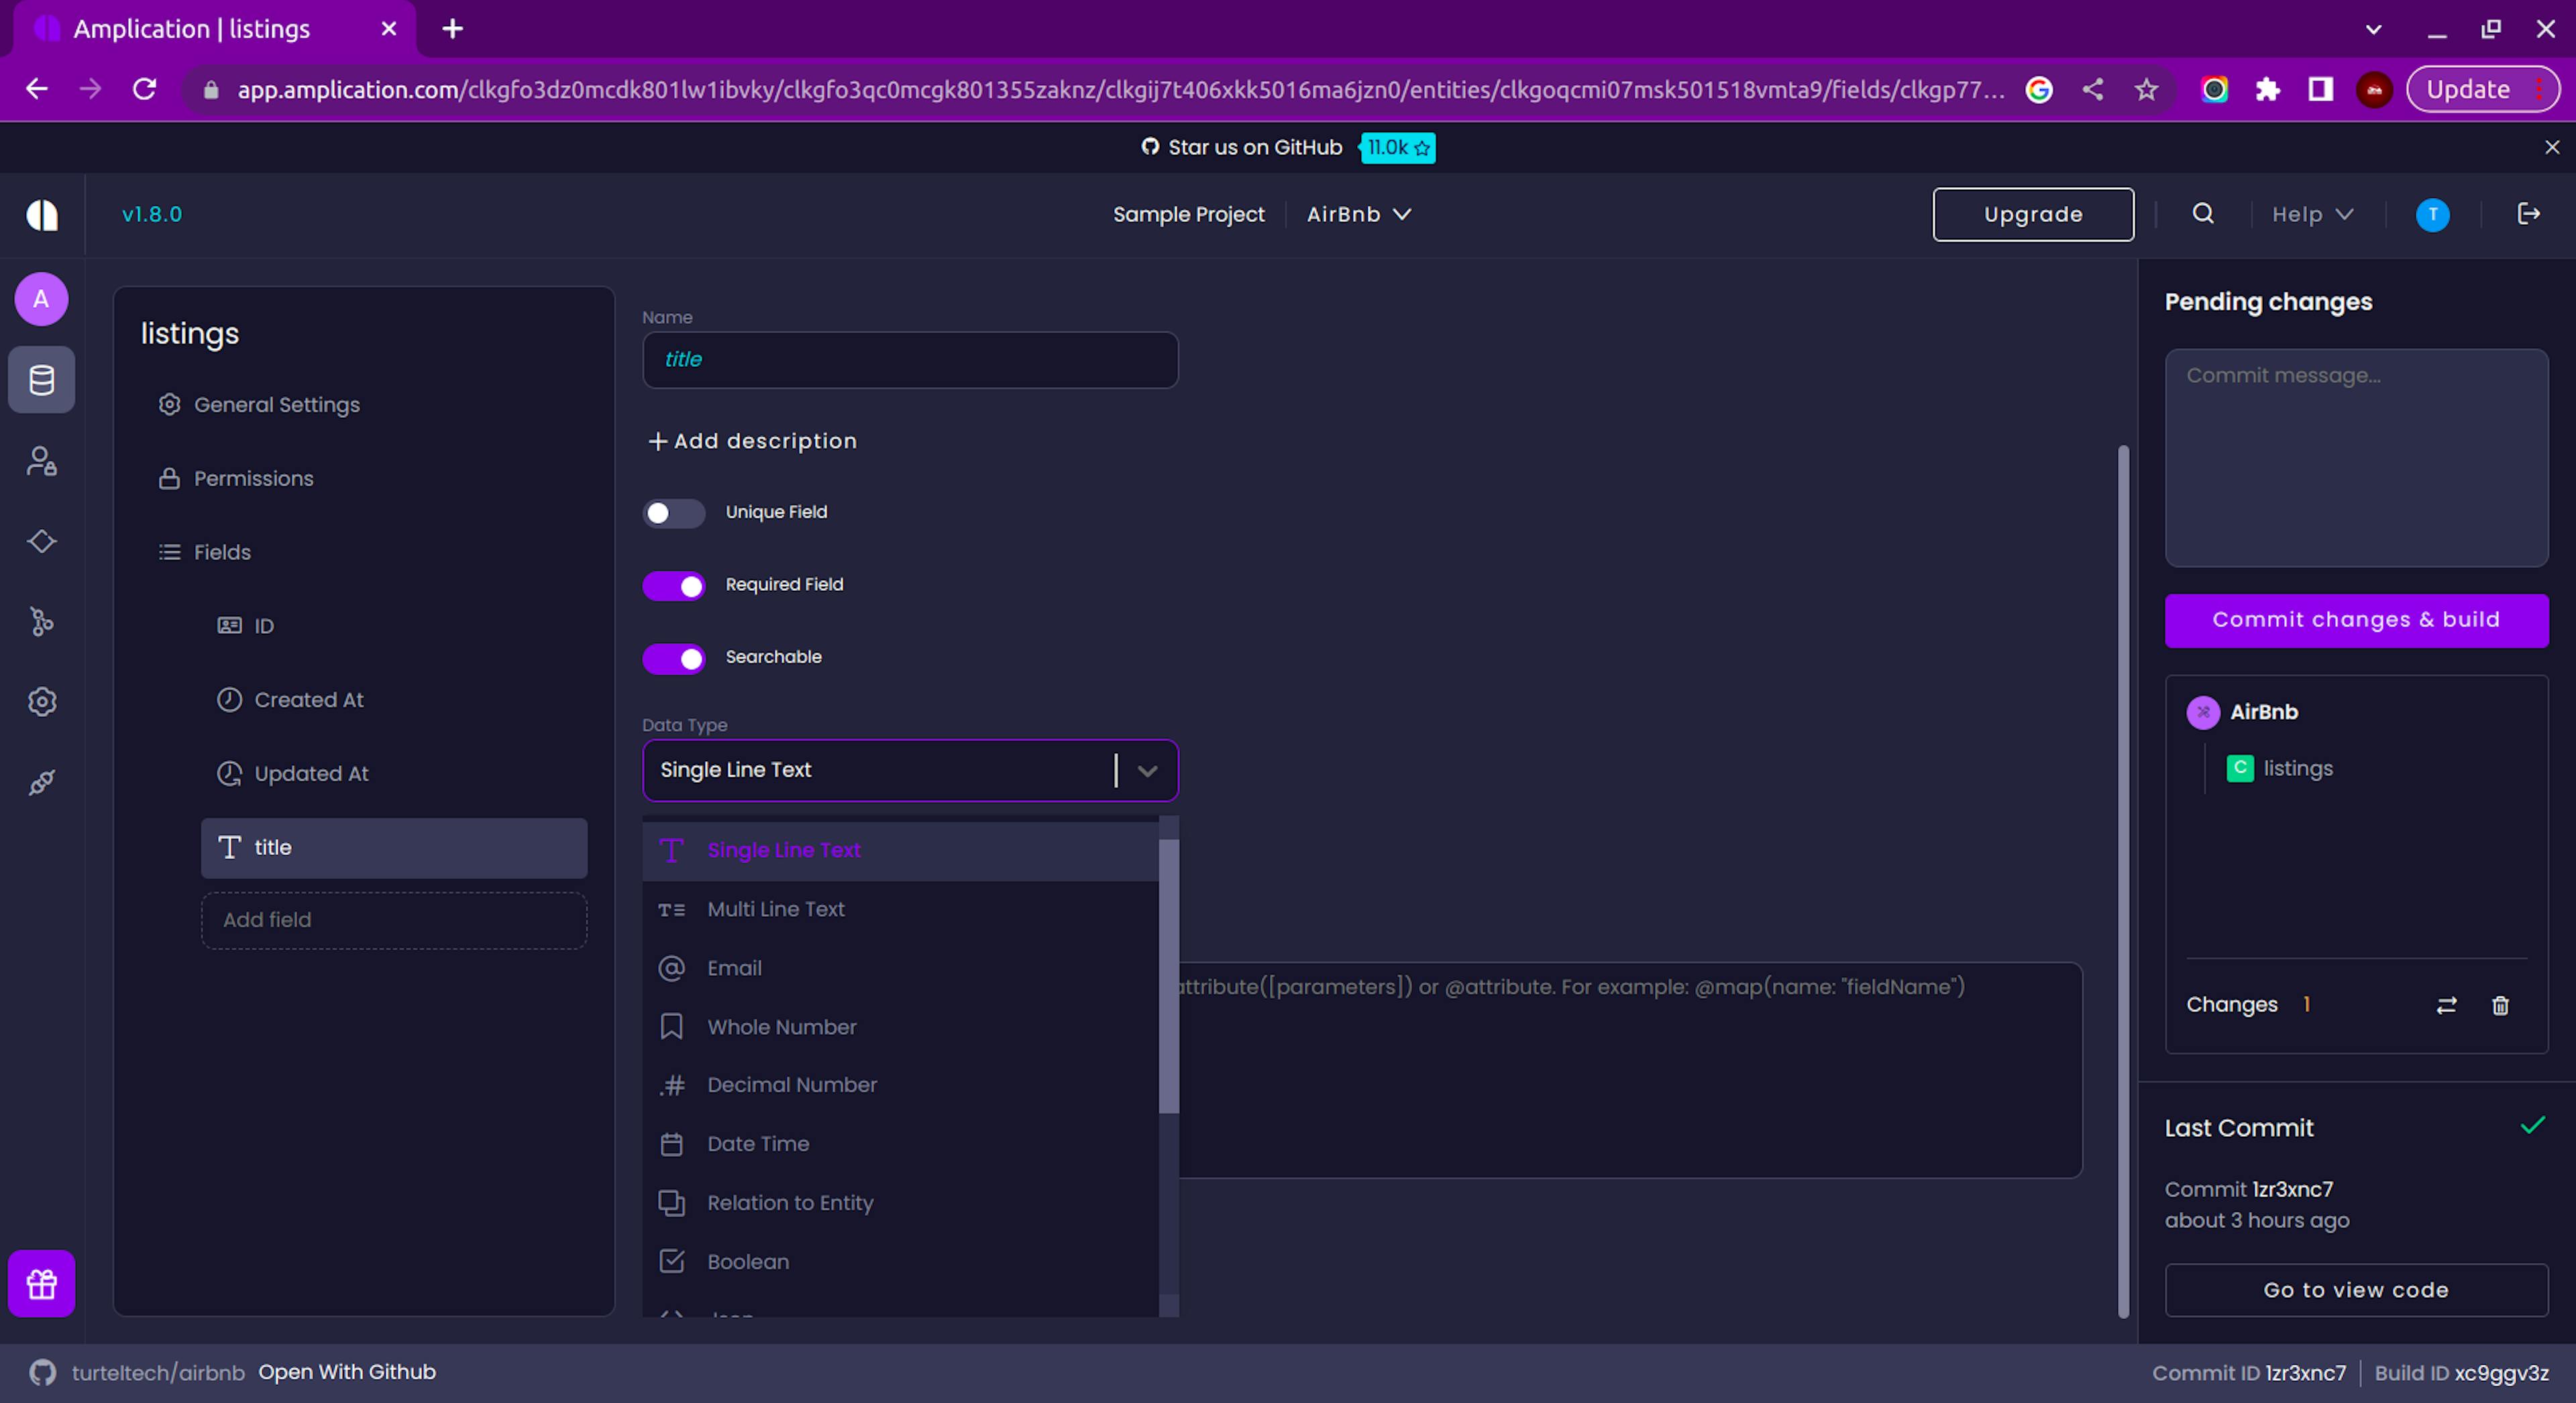Click Go to view code button
This screenshot has height=1403, width=2576.
(2357, 1289)
